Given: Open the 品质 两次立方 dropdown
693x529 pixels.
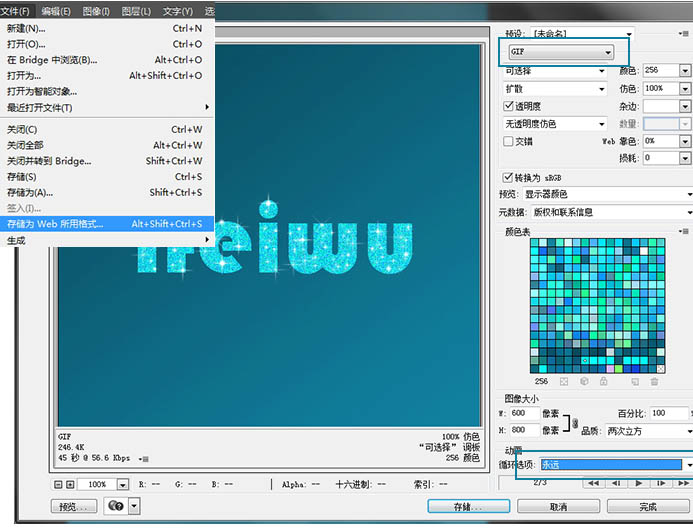Looking at the screenshot, I should pos(649,431).
